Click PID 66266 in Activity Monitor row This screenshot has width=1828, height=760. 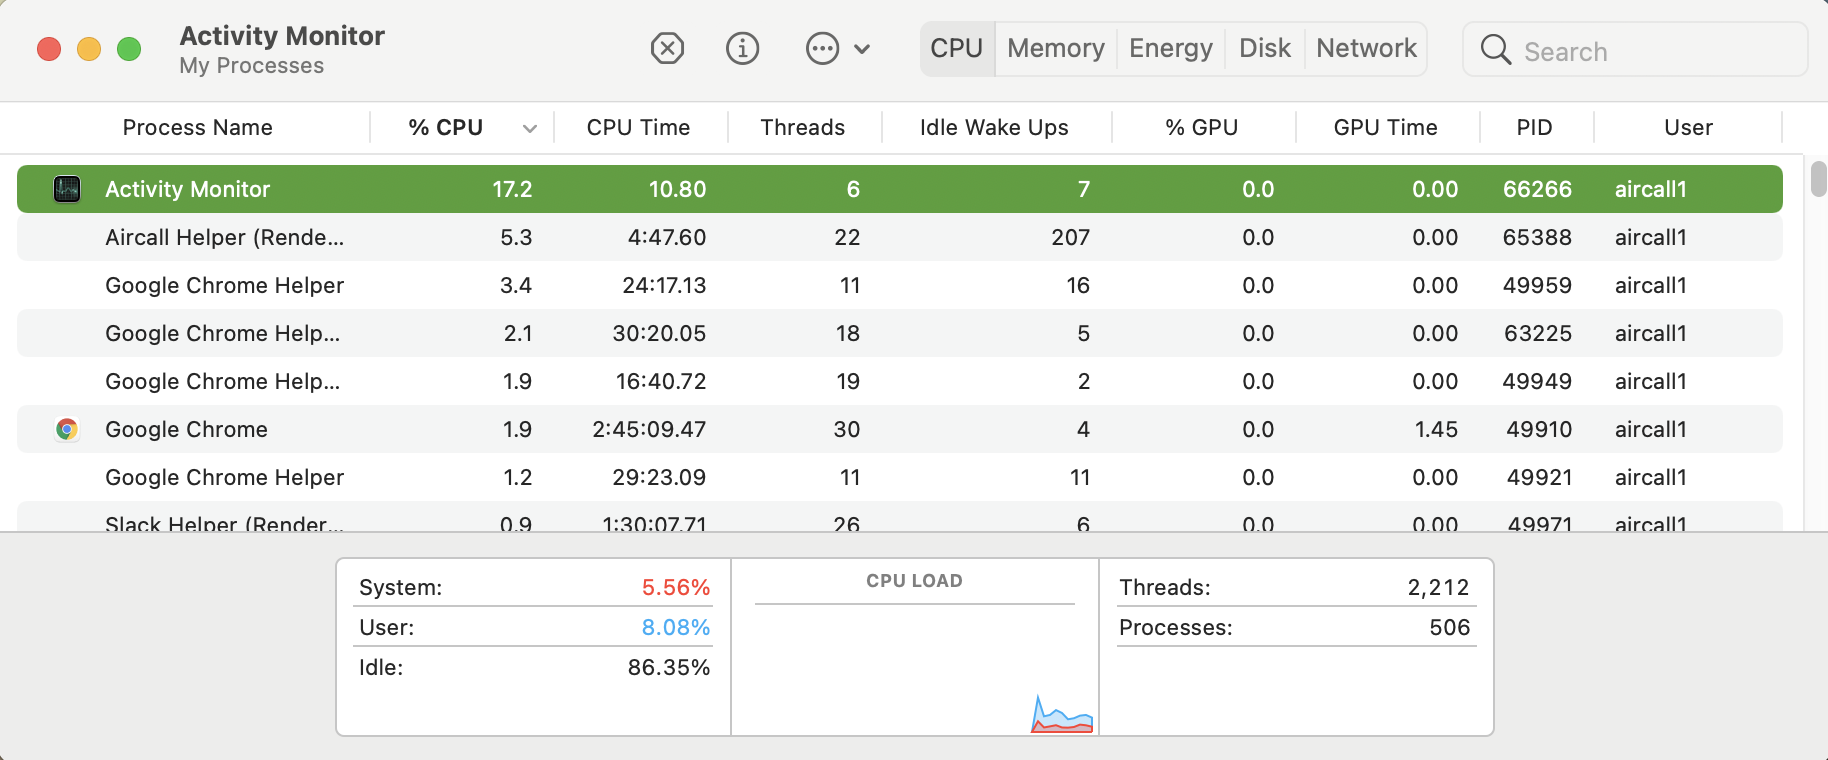click(x=1538, y=189)
